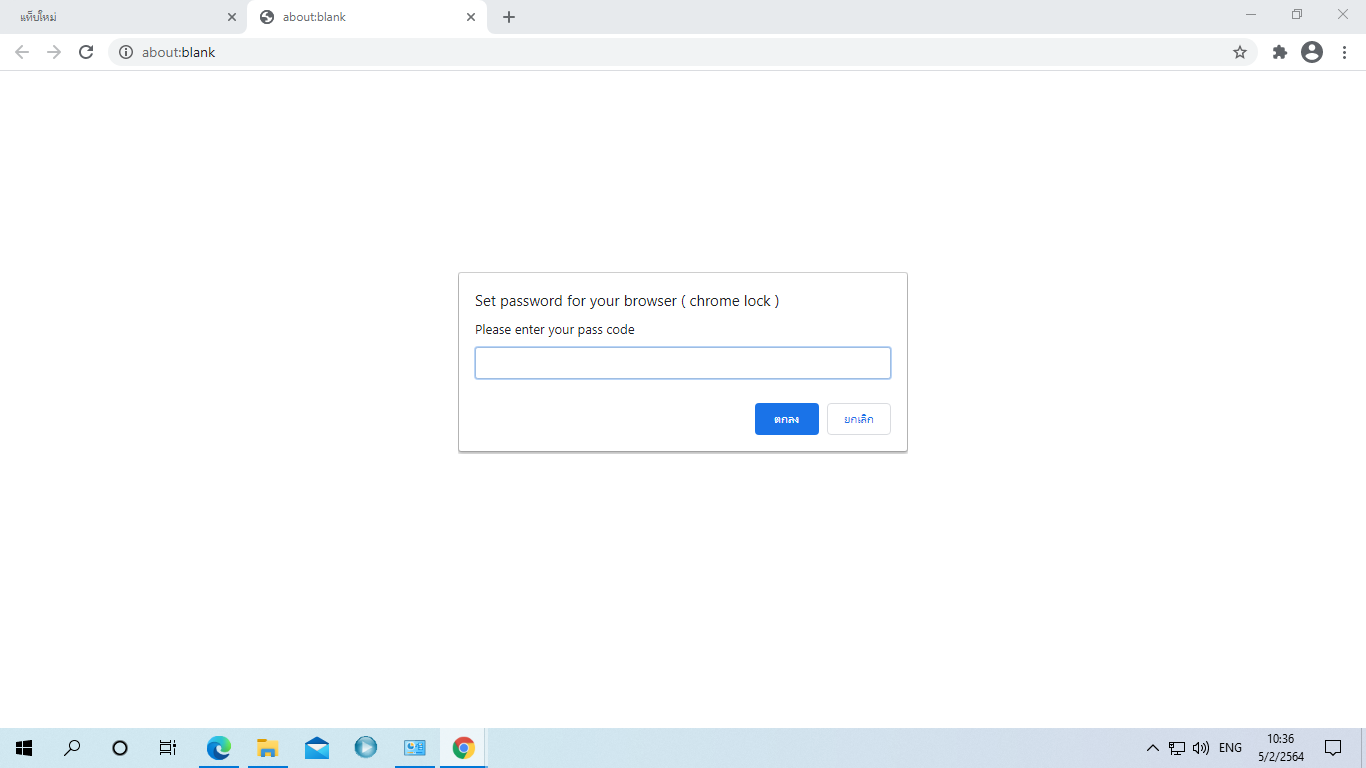The width and height of the screenshot is (1366, 768).
Task: Close the แท็บใหม่ tab
Action: [x=232, y=17]
